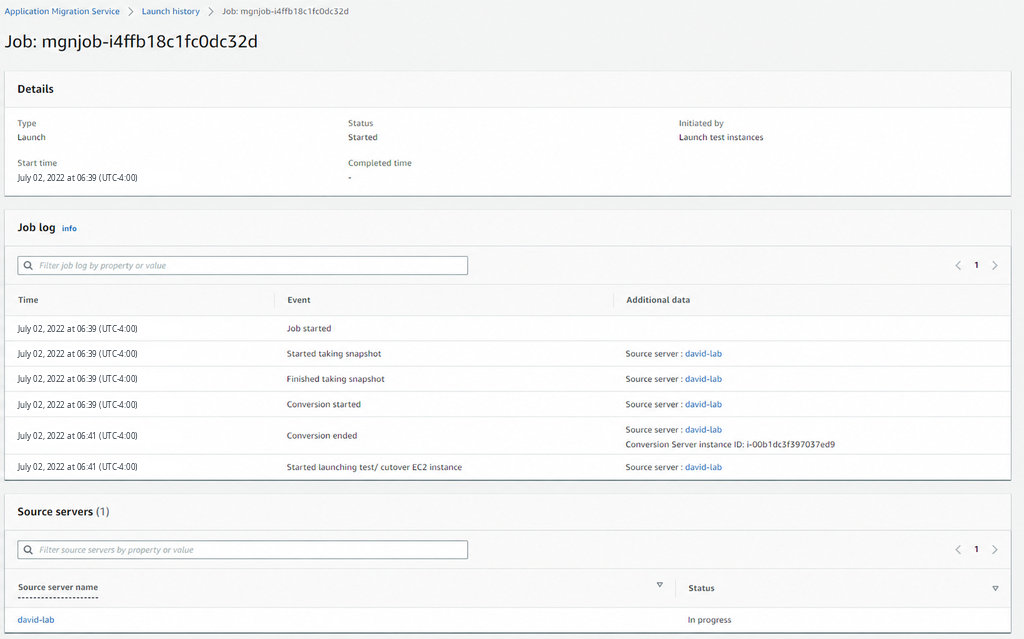This screenshot has width=1024, height=639.
Task: Click the job log filter search field
Action: point(242,265)
